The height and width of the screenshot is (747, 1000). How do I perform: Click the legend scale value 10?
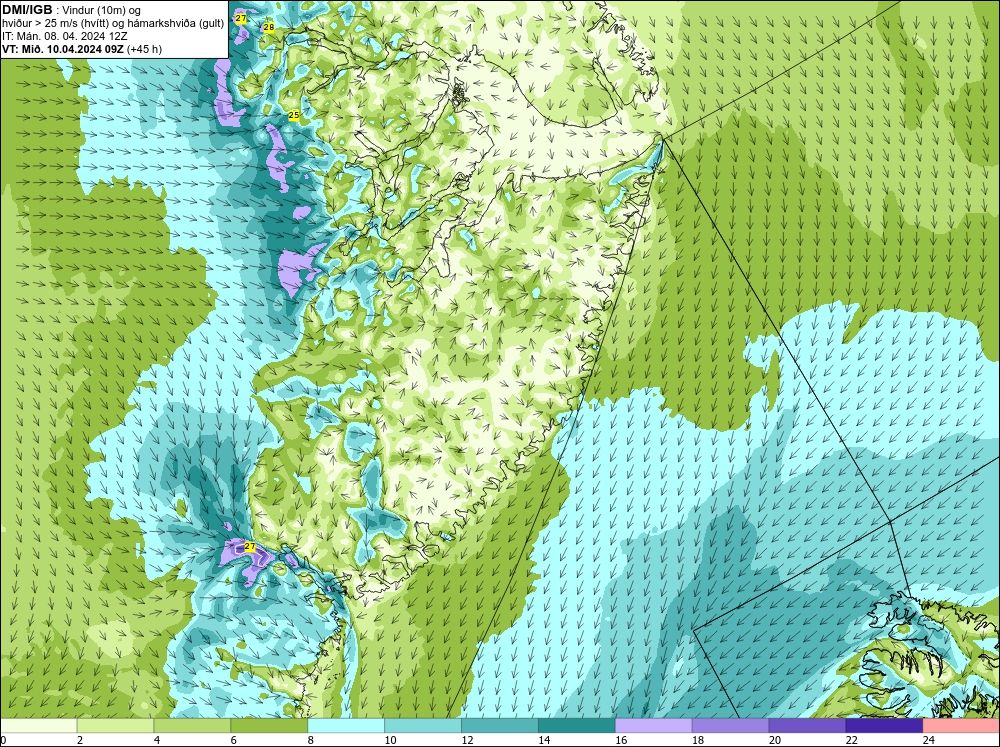click(390, 740)
